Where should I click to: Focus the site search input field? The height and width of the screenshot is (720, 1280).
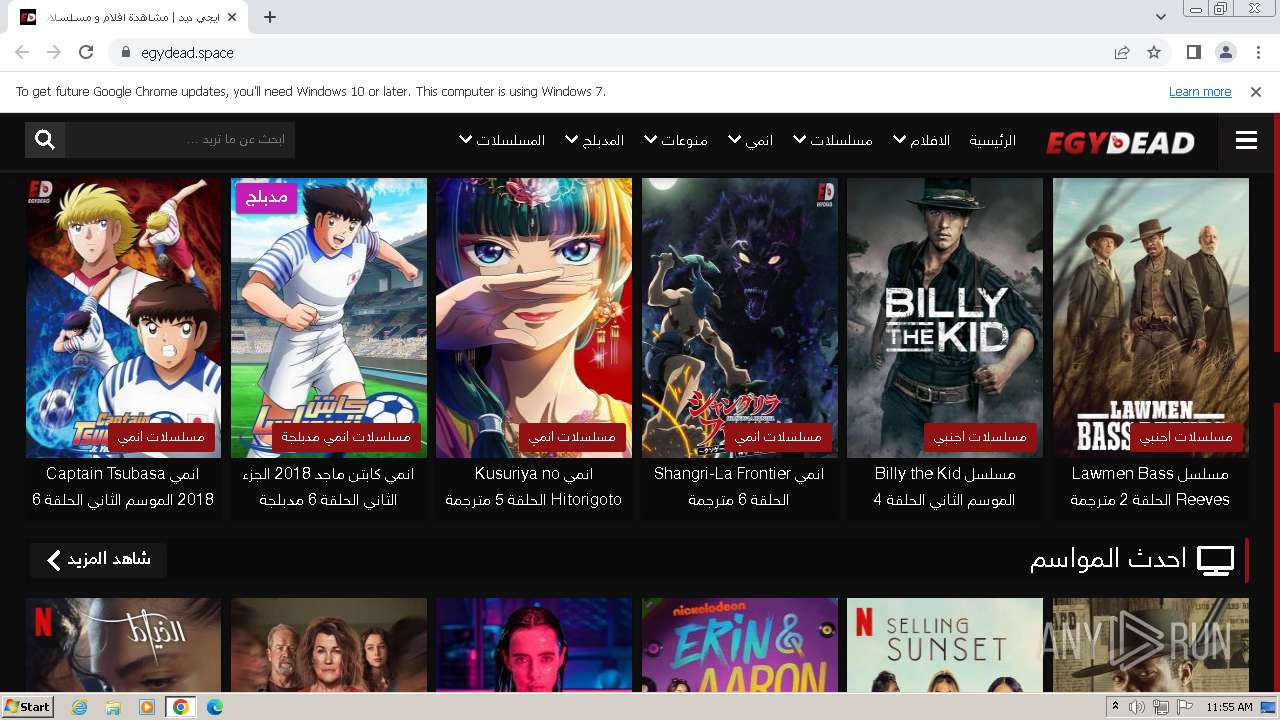(180, 140)
